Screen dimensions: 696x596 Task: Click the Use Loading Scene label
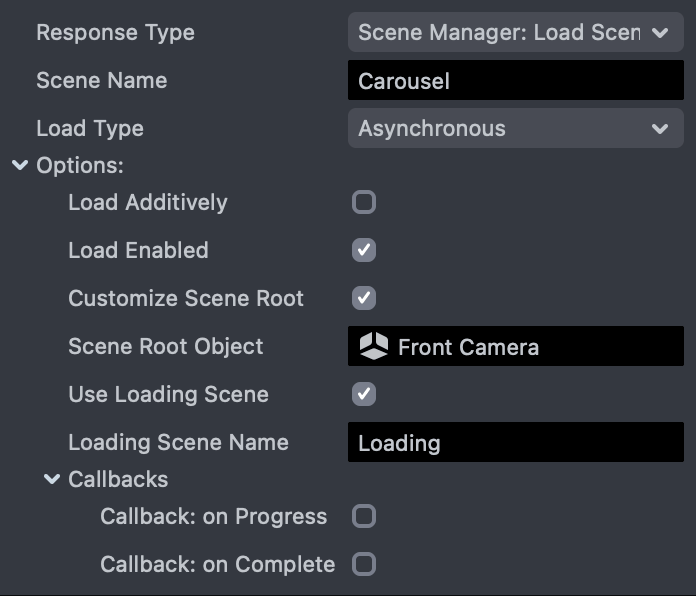point(168,394)
